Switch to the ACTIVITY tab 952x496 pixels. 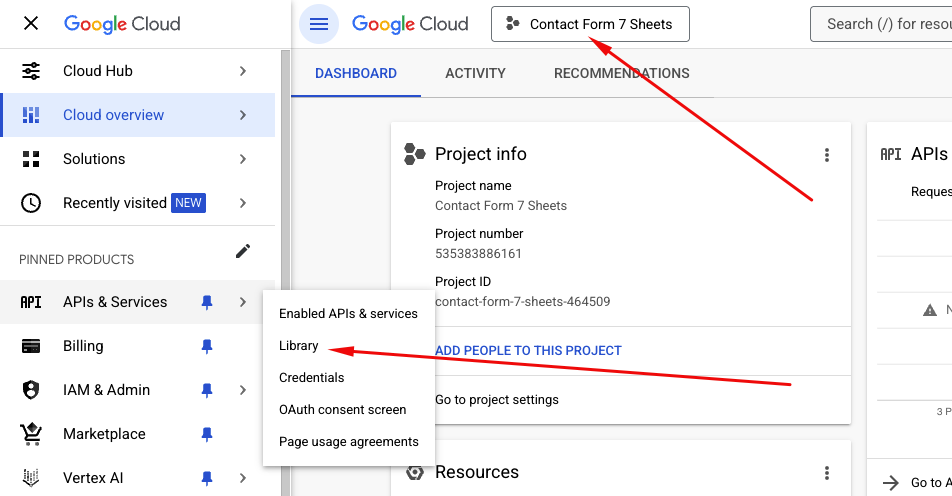click(475, 73)
